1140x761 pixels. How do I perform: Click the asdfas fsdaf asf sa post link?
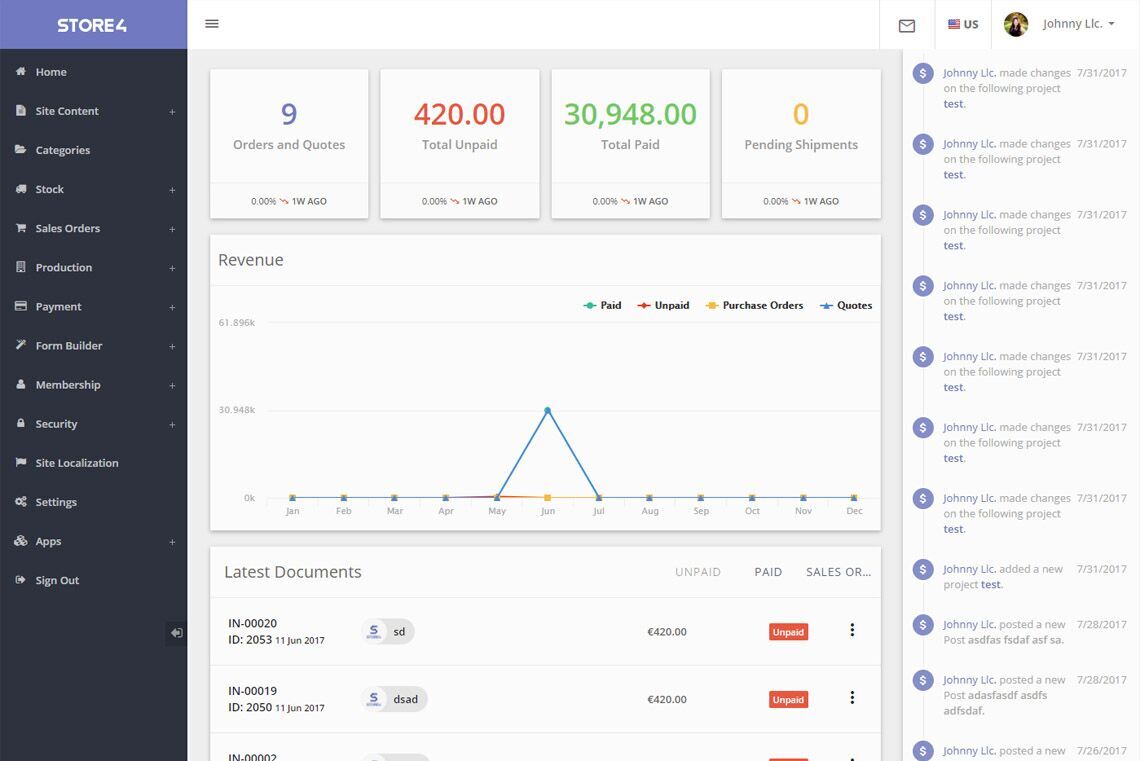pyautogui.click(x=1015, y=640)
